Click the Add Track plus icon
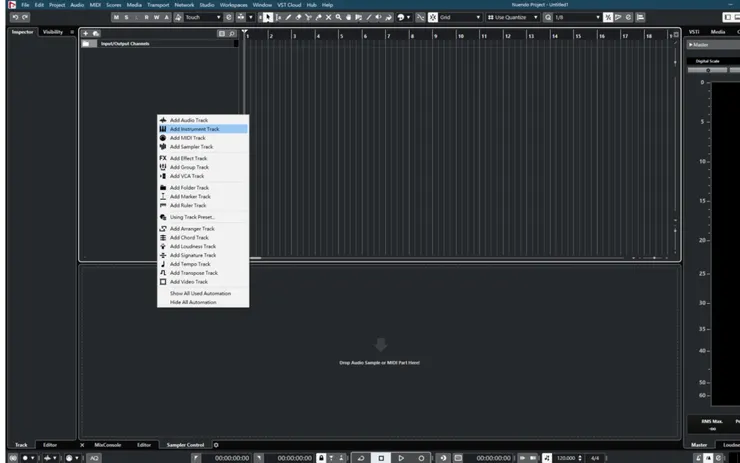Viewport: 740px width, 463px height. (x=85, y=34)
